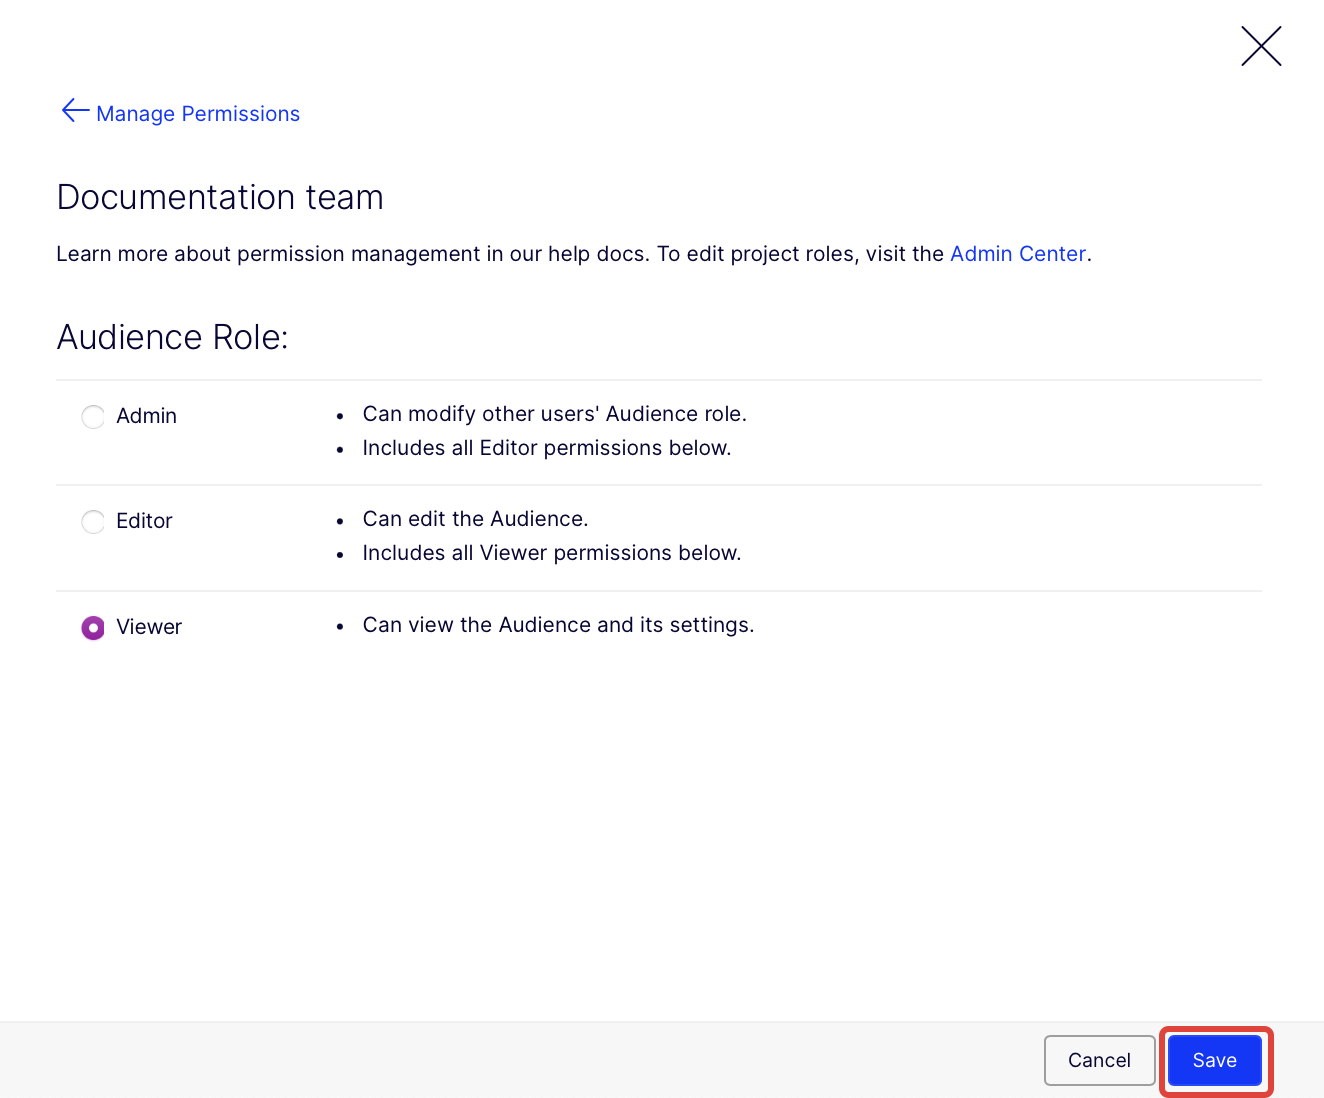
Task: Click the Viewer role label text
Action: (149, 627)
